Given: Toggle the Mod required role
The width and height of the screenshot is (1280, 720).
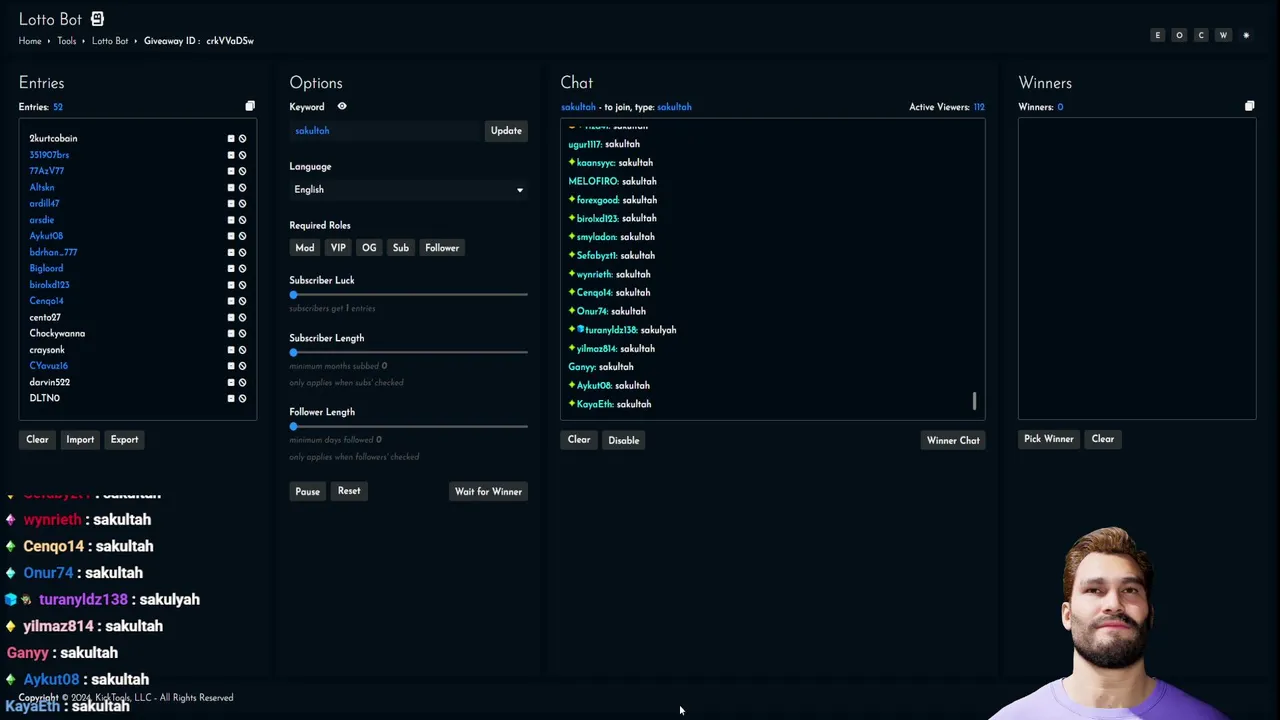Looking at the screenshot, I should (305, 248).
